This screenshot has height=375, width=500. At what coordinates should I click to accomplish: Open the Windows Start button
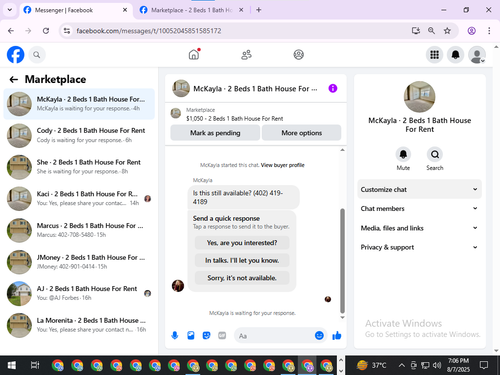point(11,365)
